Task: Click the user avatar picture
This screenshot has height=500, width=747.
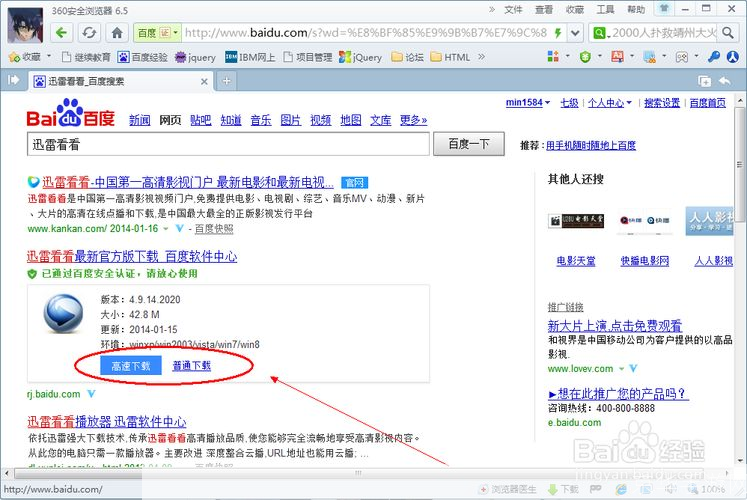Action: pos(25,25)
